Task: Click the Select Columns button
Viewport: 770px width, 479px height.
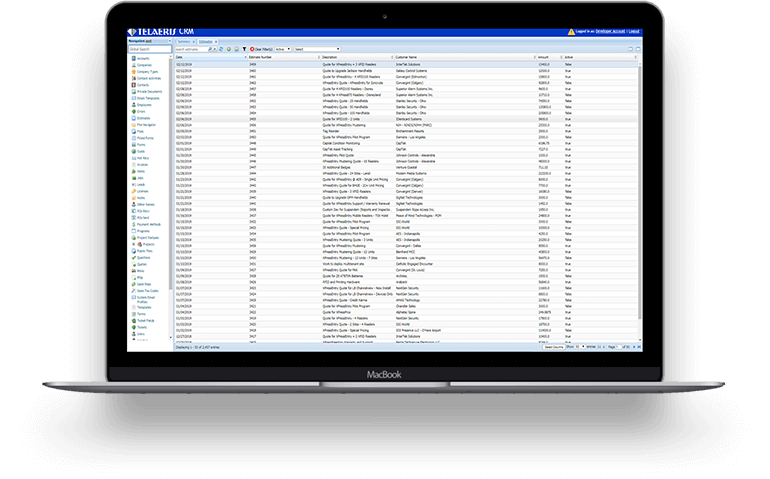Action: (554, 347)
